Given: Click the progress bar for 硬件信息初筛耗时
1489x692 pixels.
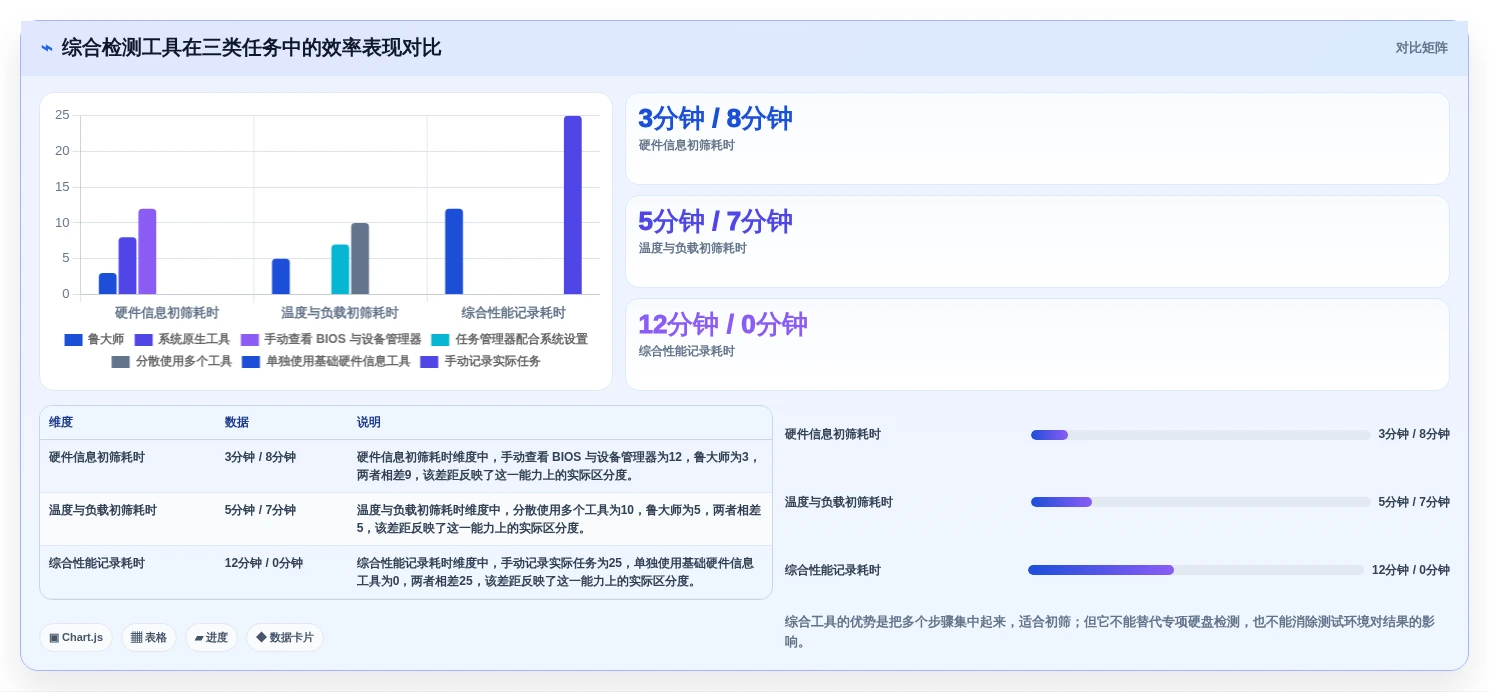Looking at the screenshot, I should (1201, 435).
